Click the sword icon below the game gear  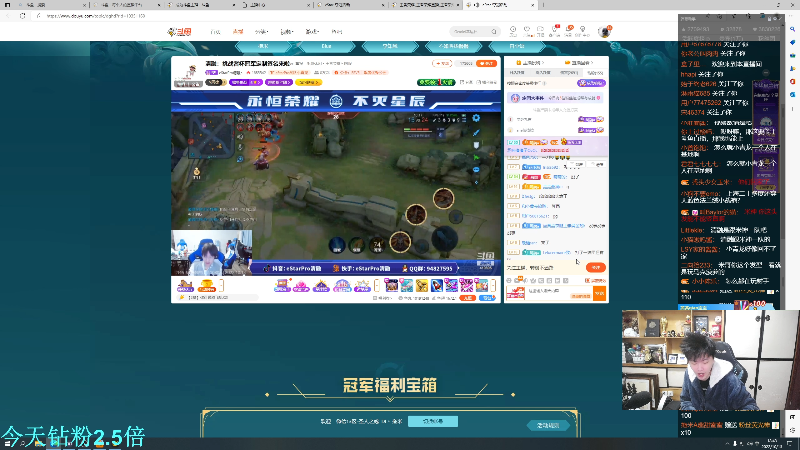(476, 133)
